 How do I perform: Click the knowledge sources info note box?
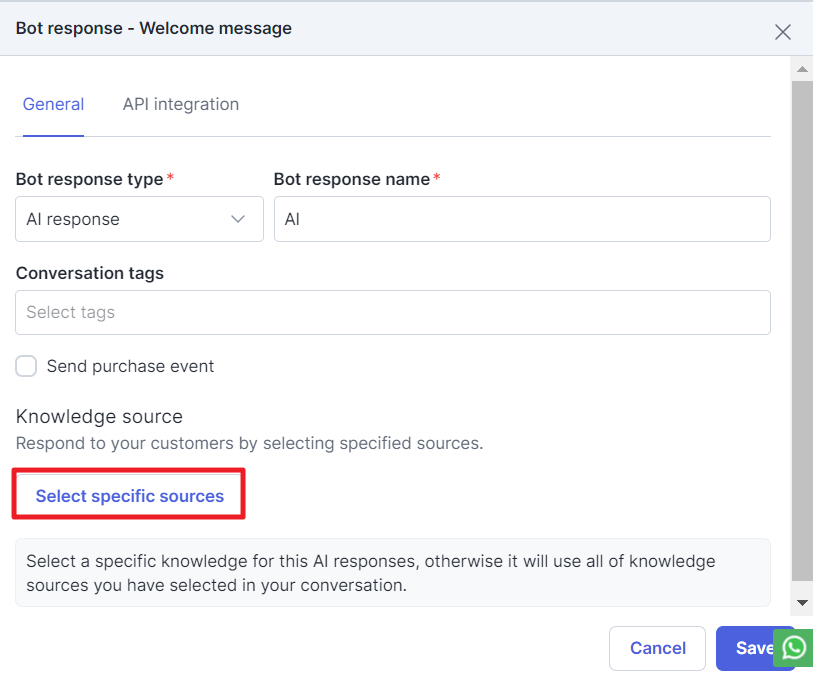click(x=392, y=573)
